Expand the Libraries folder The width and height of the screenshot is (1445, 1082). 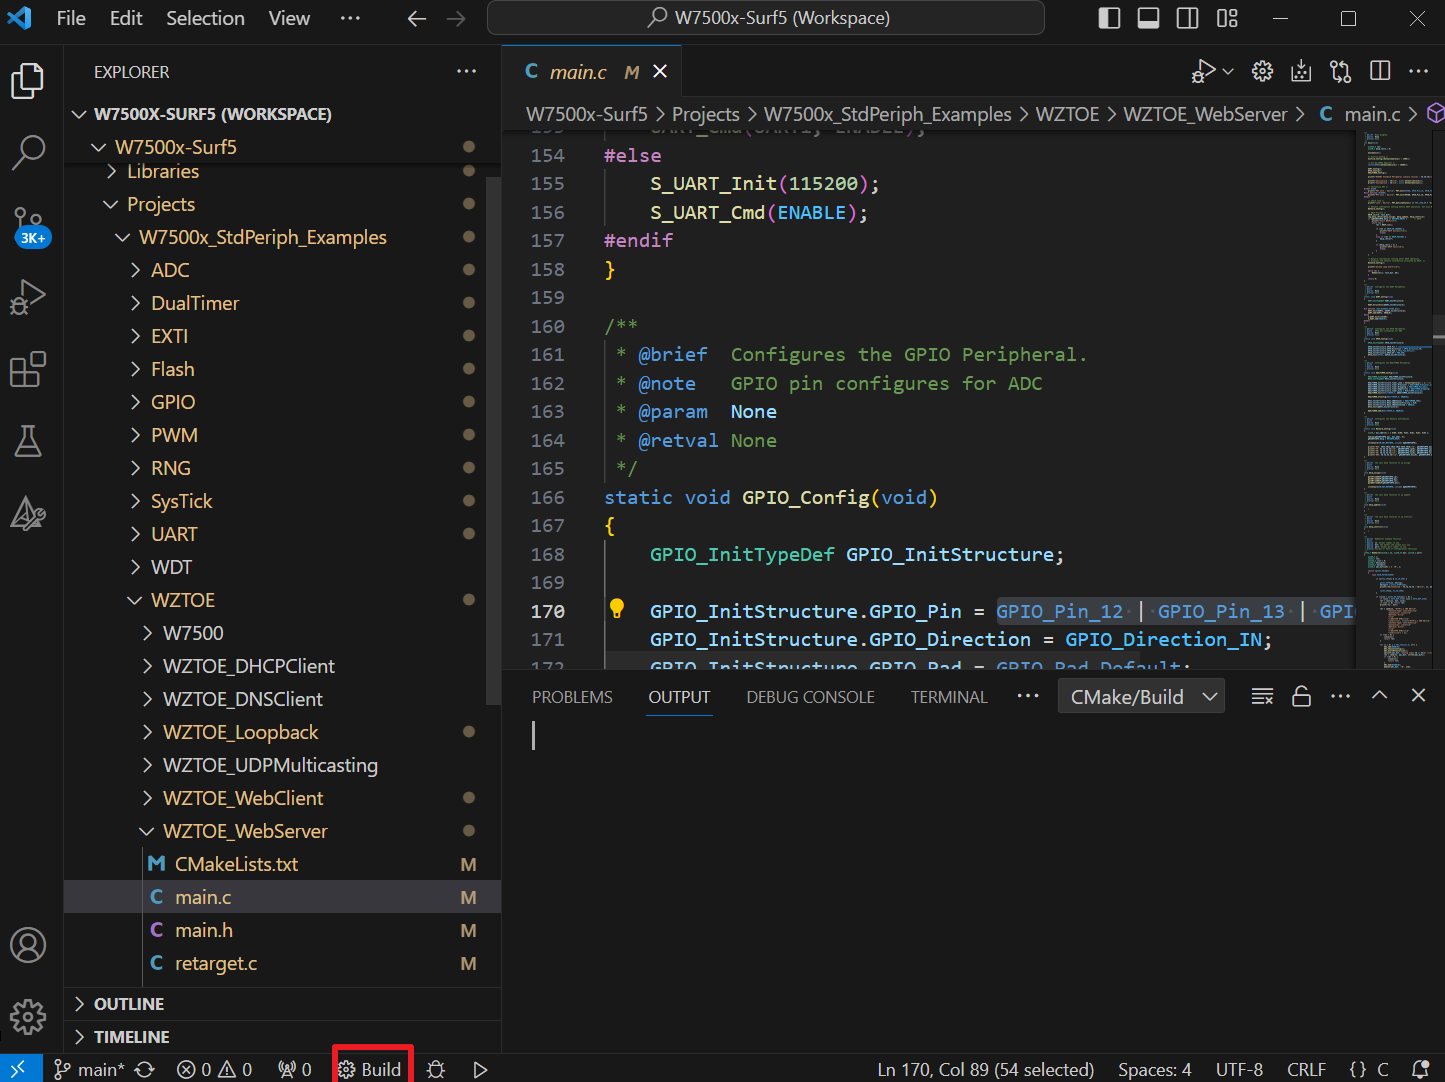click(x=282, y=171)
